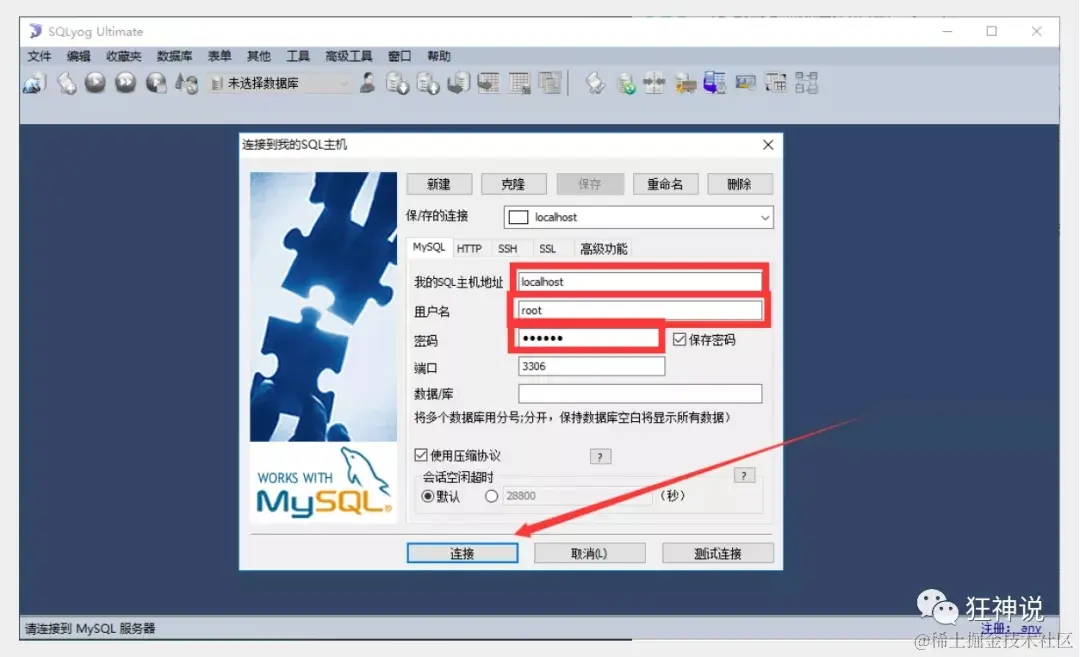Click the 连接 button
The image size is (1080, 657).
click(x=462, y=553)
